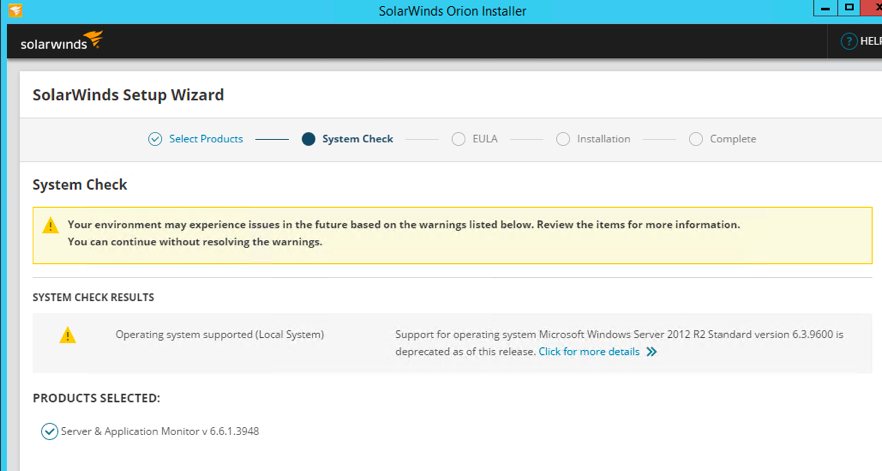Click SolarWinds Orion Installer title text

click(452, 11)
